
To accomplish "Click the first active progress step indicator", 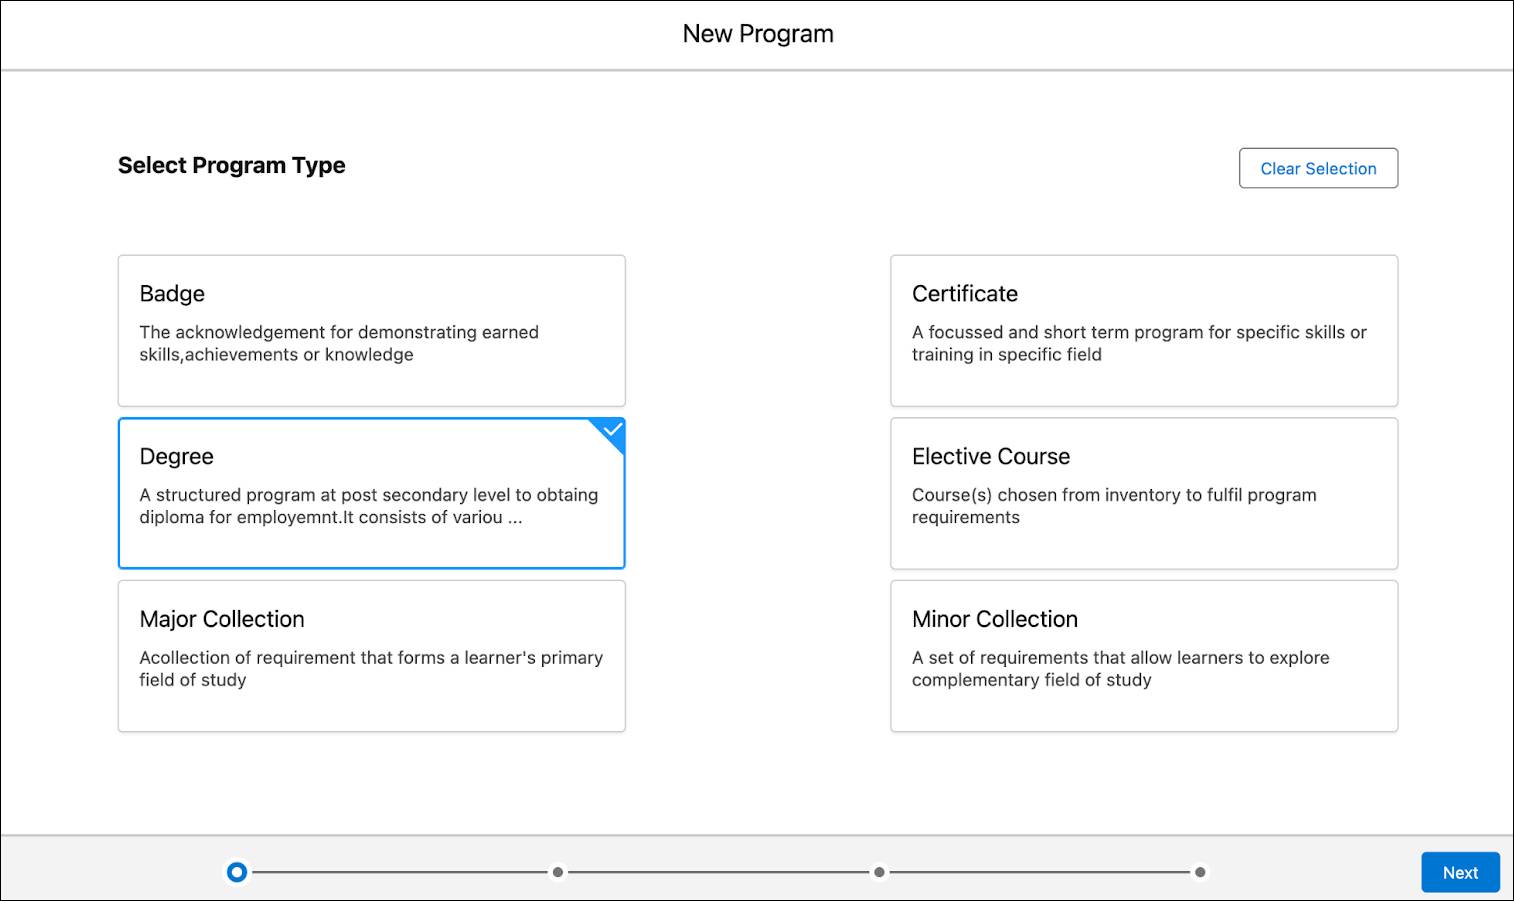I will coord(237,872).
